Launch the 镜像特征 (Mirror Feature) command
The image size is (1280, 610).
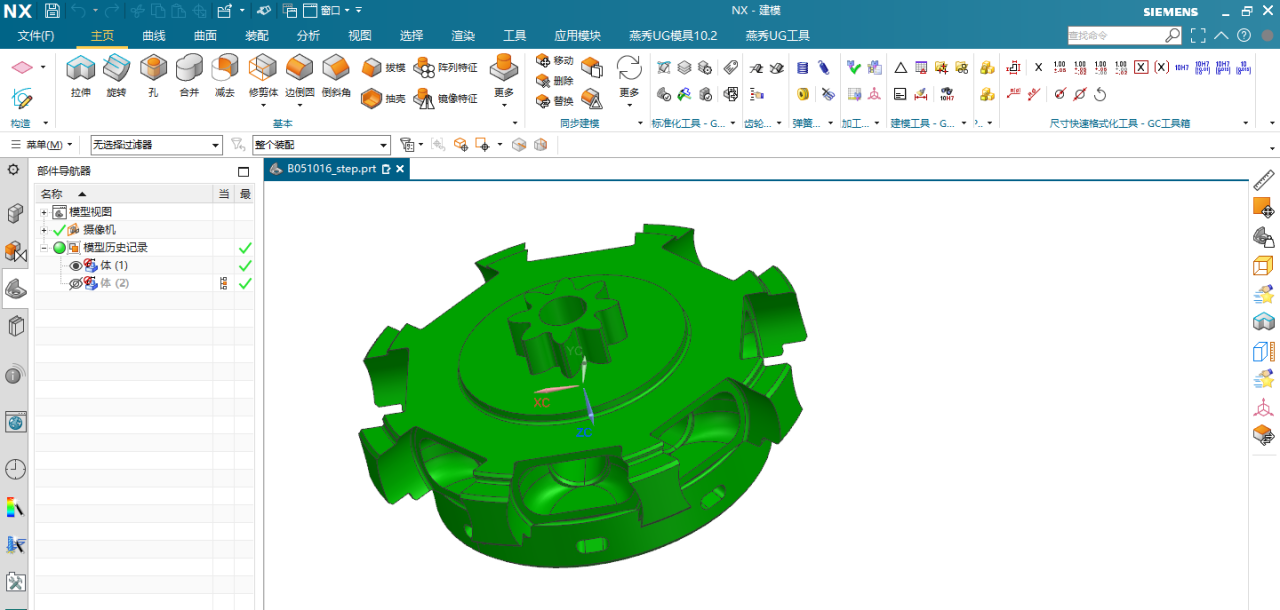coord(445,99)
